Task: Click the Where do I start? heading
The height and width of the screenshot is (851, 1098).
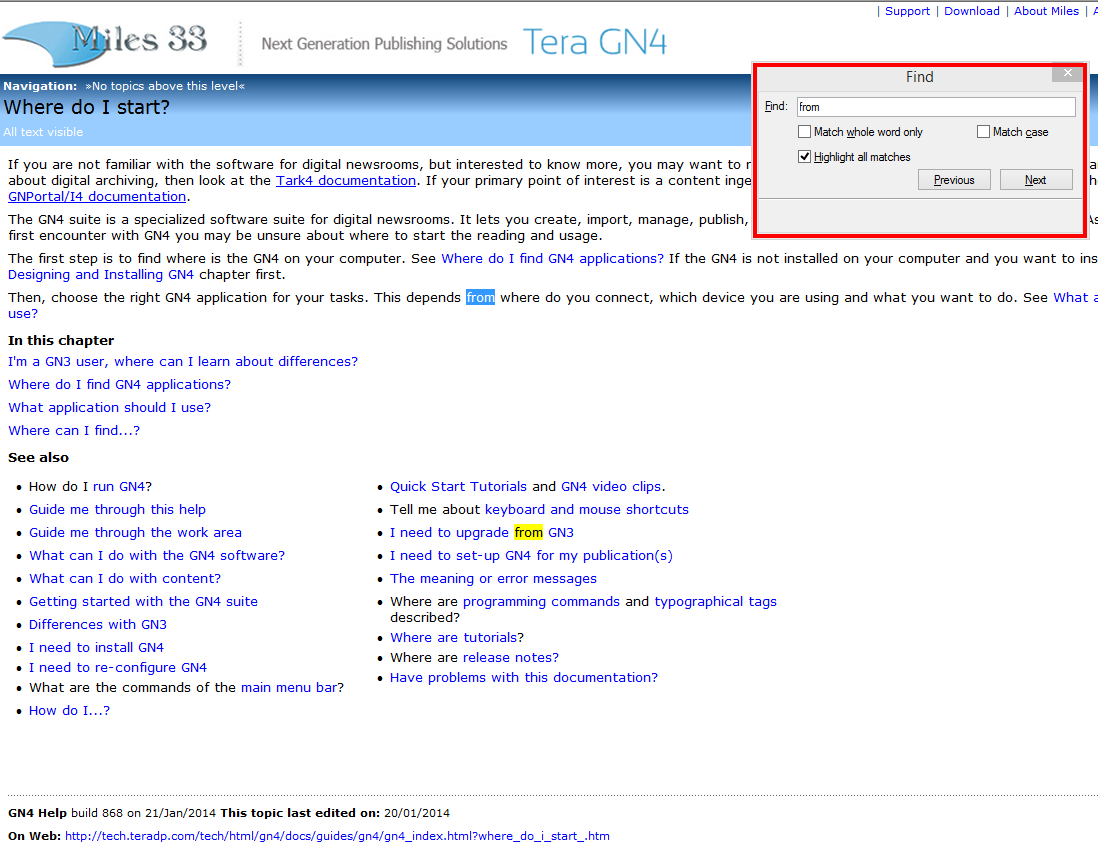Action: click(x=86, y=107)
